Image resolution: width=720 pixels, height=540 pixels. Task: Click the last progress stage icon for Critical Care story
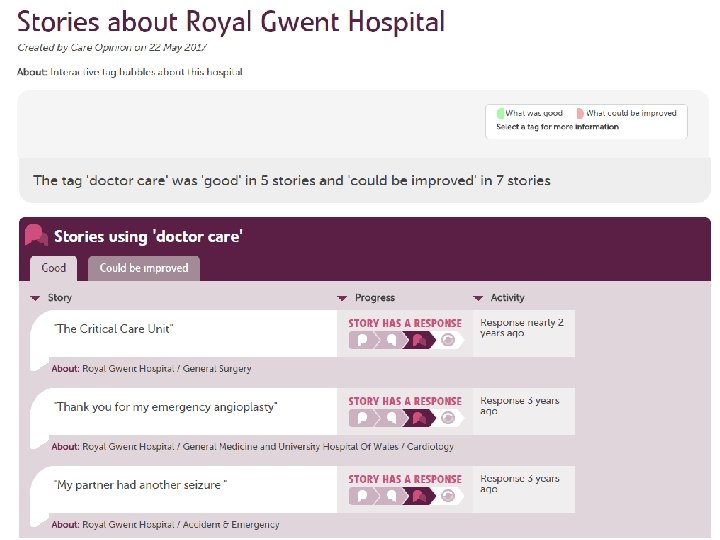451,340
